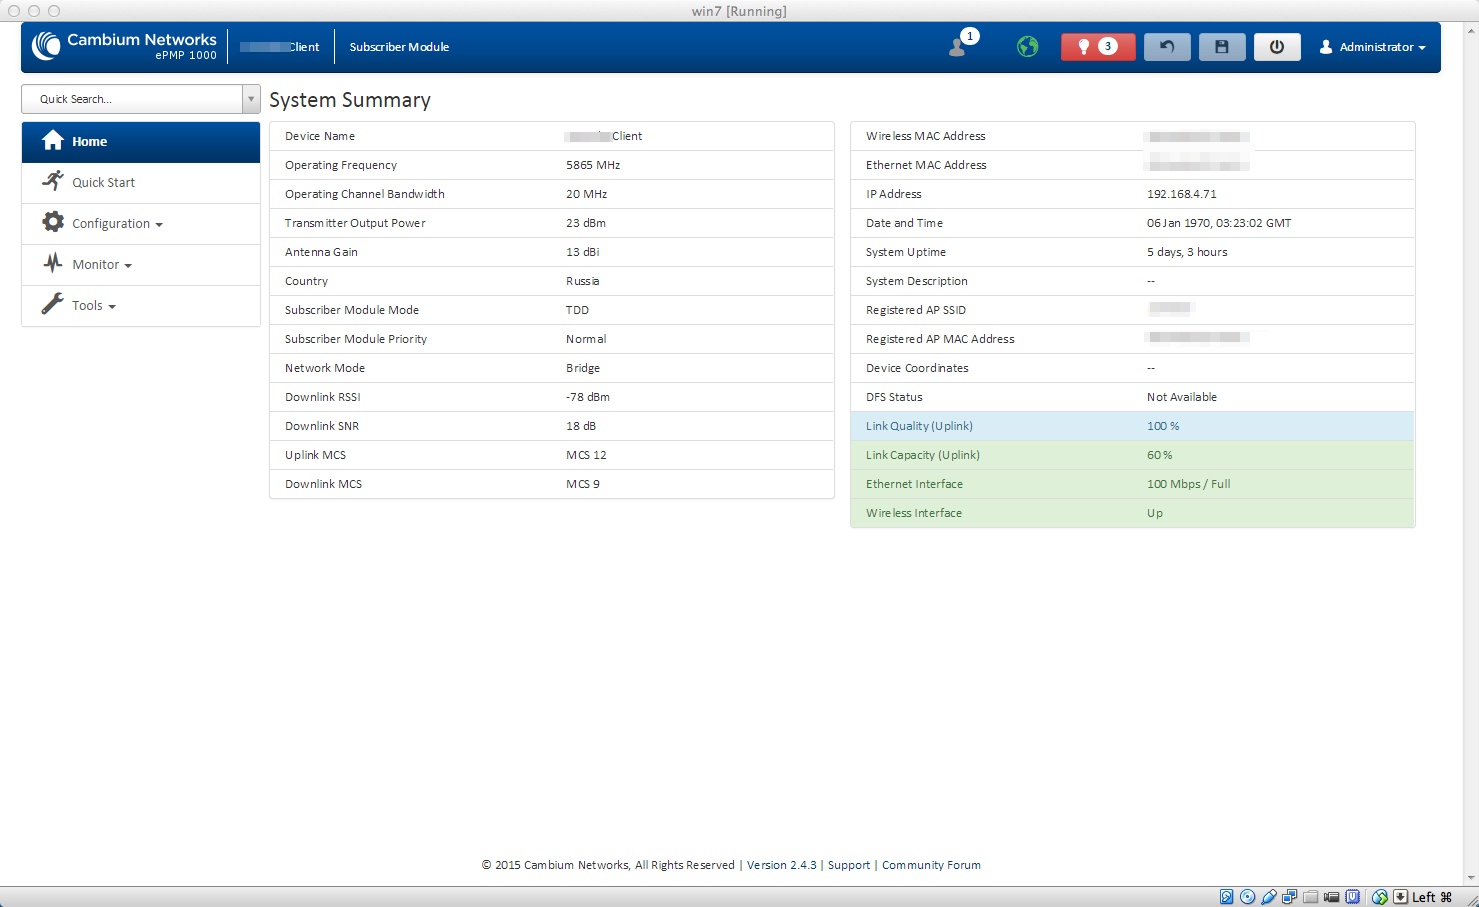Click the save floppy disk button
Screen dimensions: 1479x907
coord(1221,47)
